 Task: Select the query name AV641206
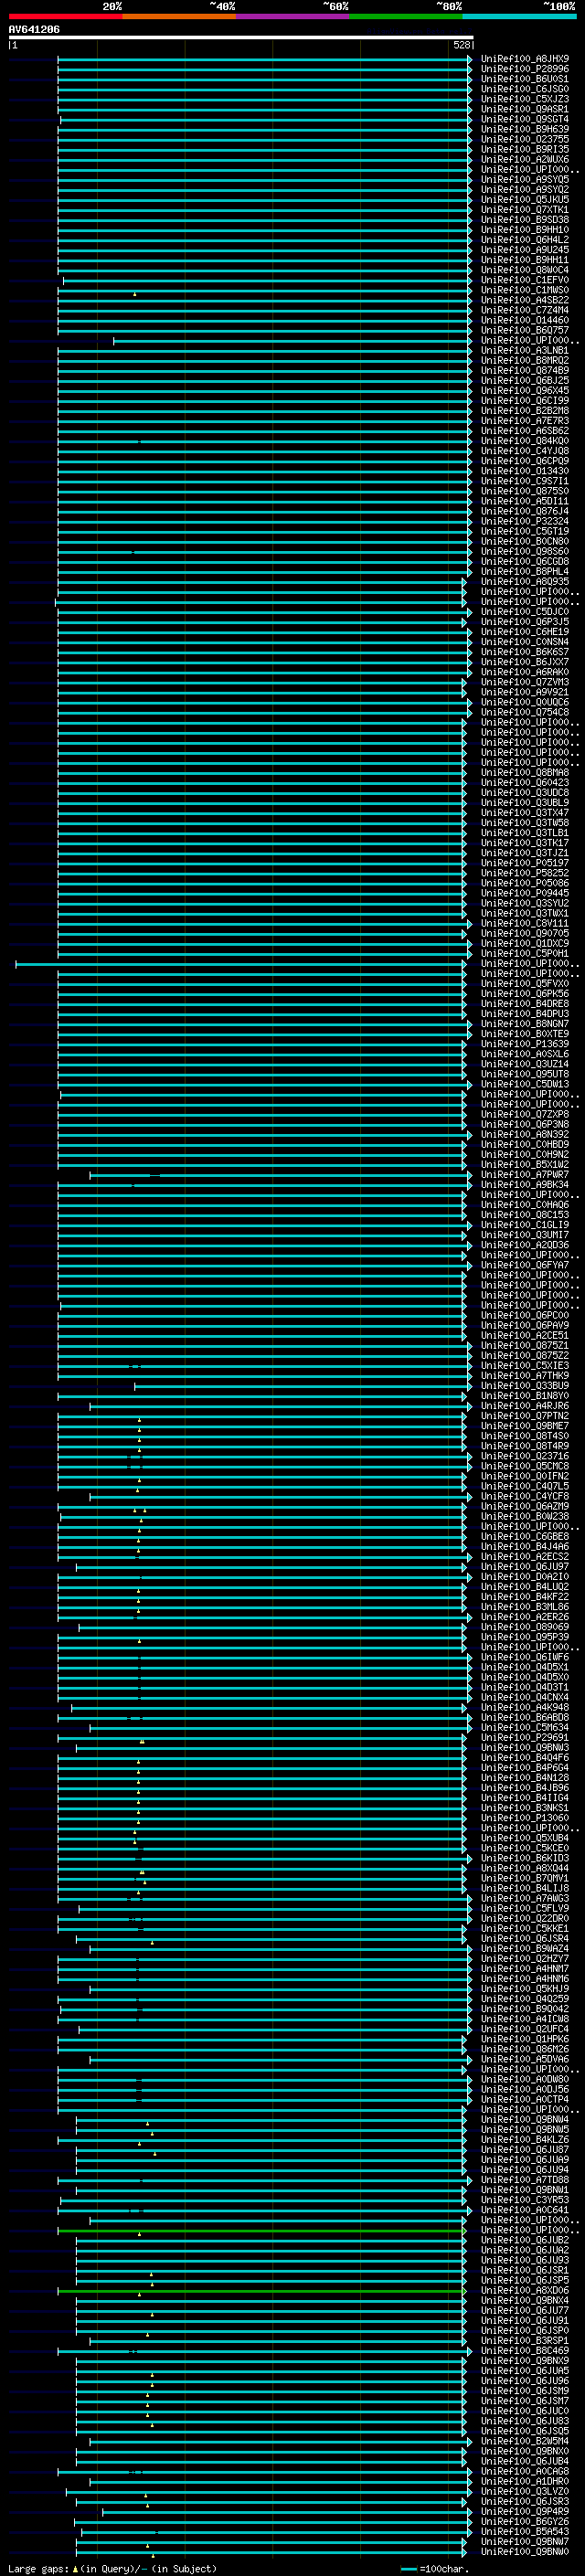pyautogui.click(x=34, y=30)
